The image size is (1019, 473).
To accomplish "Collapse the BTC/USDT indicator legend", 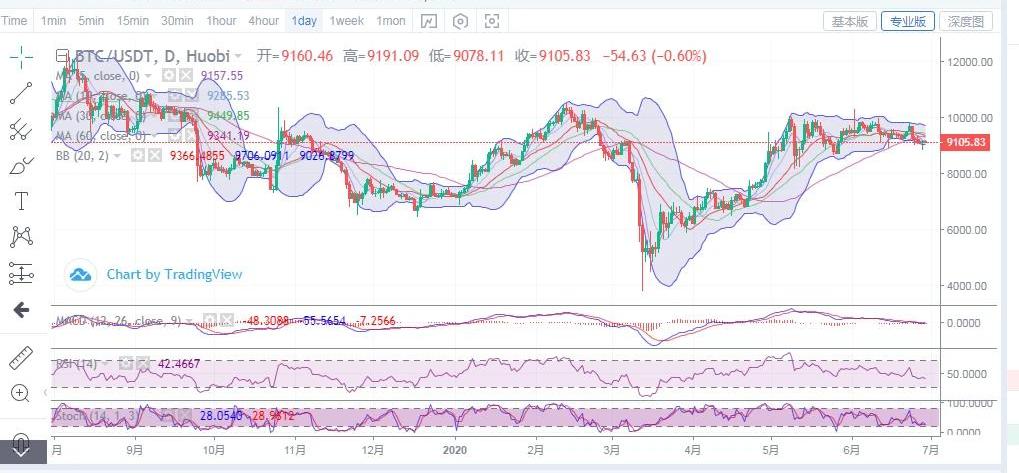I will [x=62, y=56].
